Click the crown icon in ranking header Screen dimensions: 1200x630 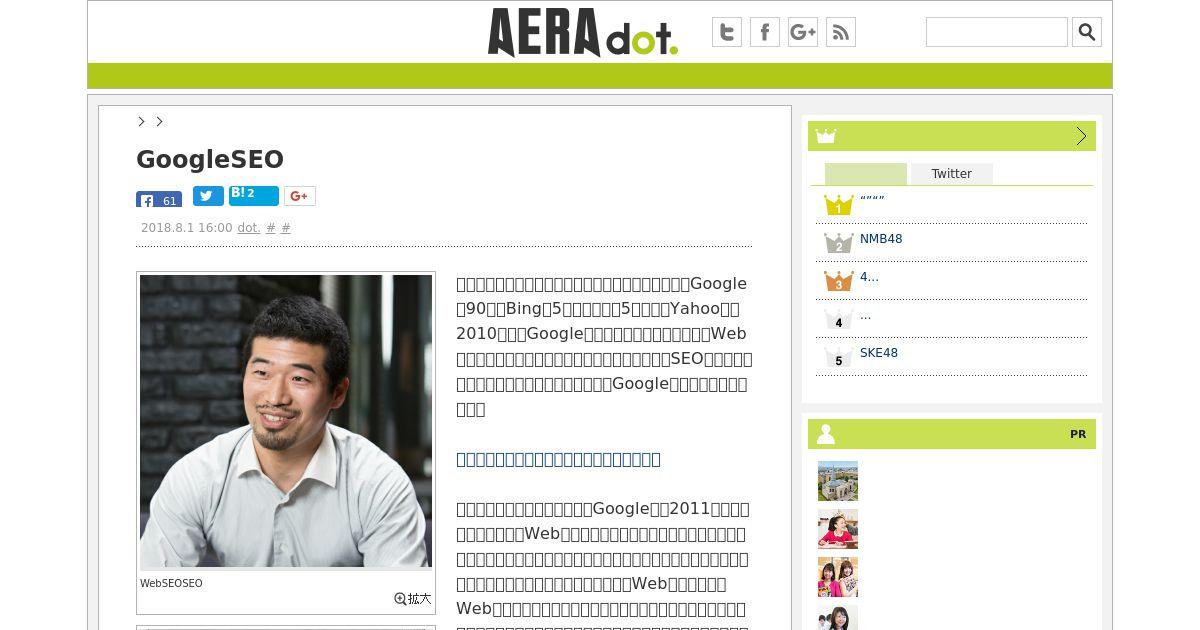tap(826, 136)
